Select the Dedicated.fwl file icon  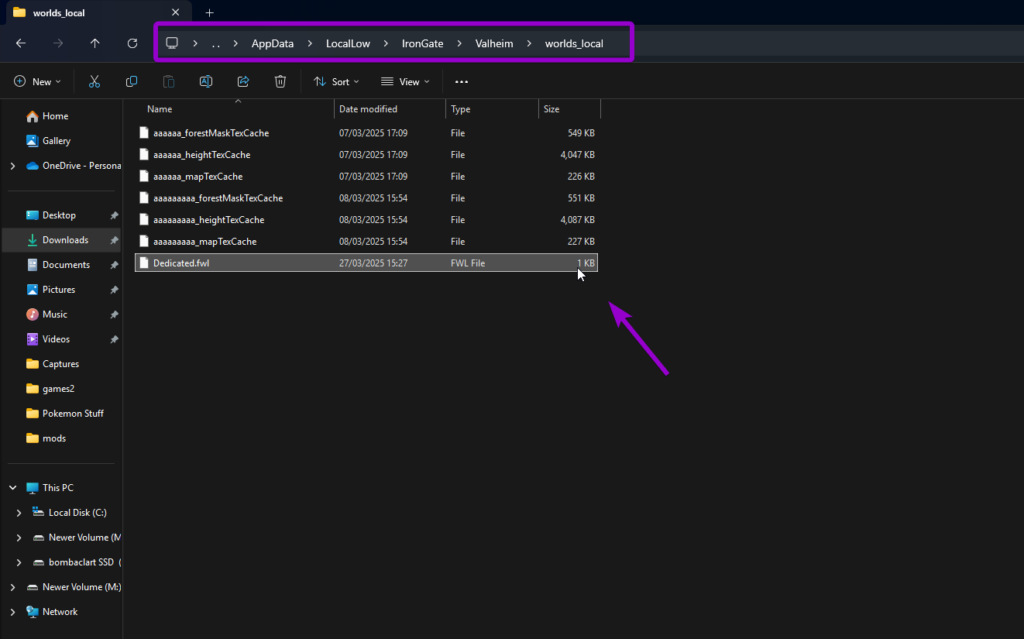point(144,263)
